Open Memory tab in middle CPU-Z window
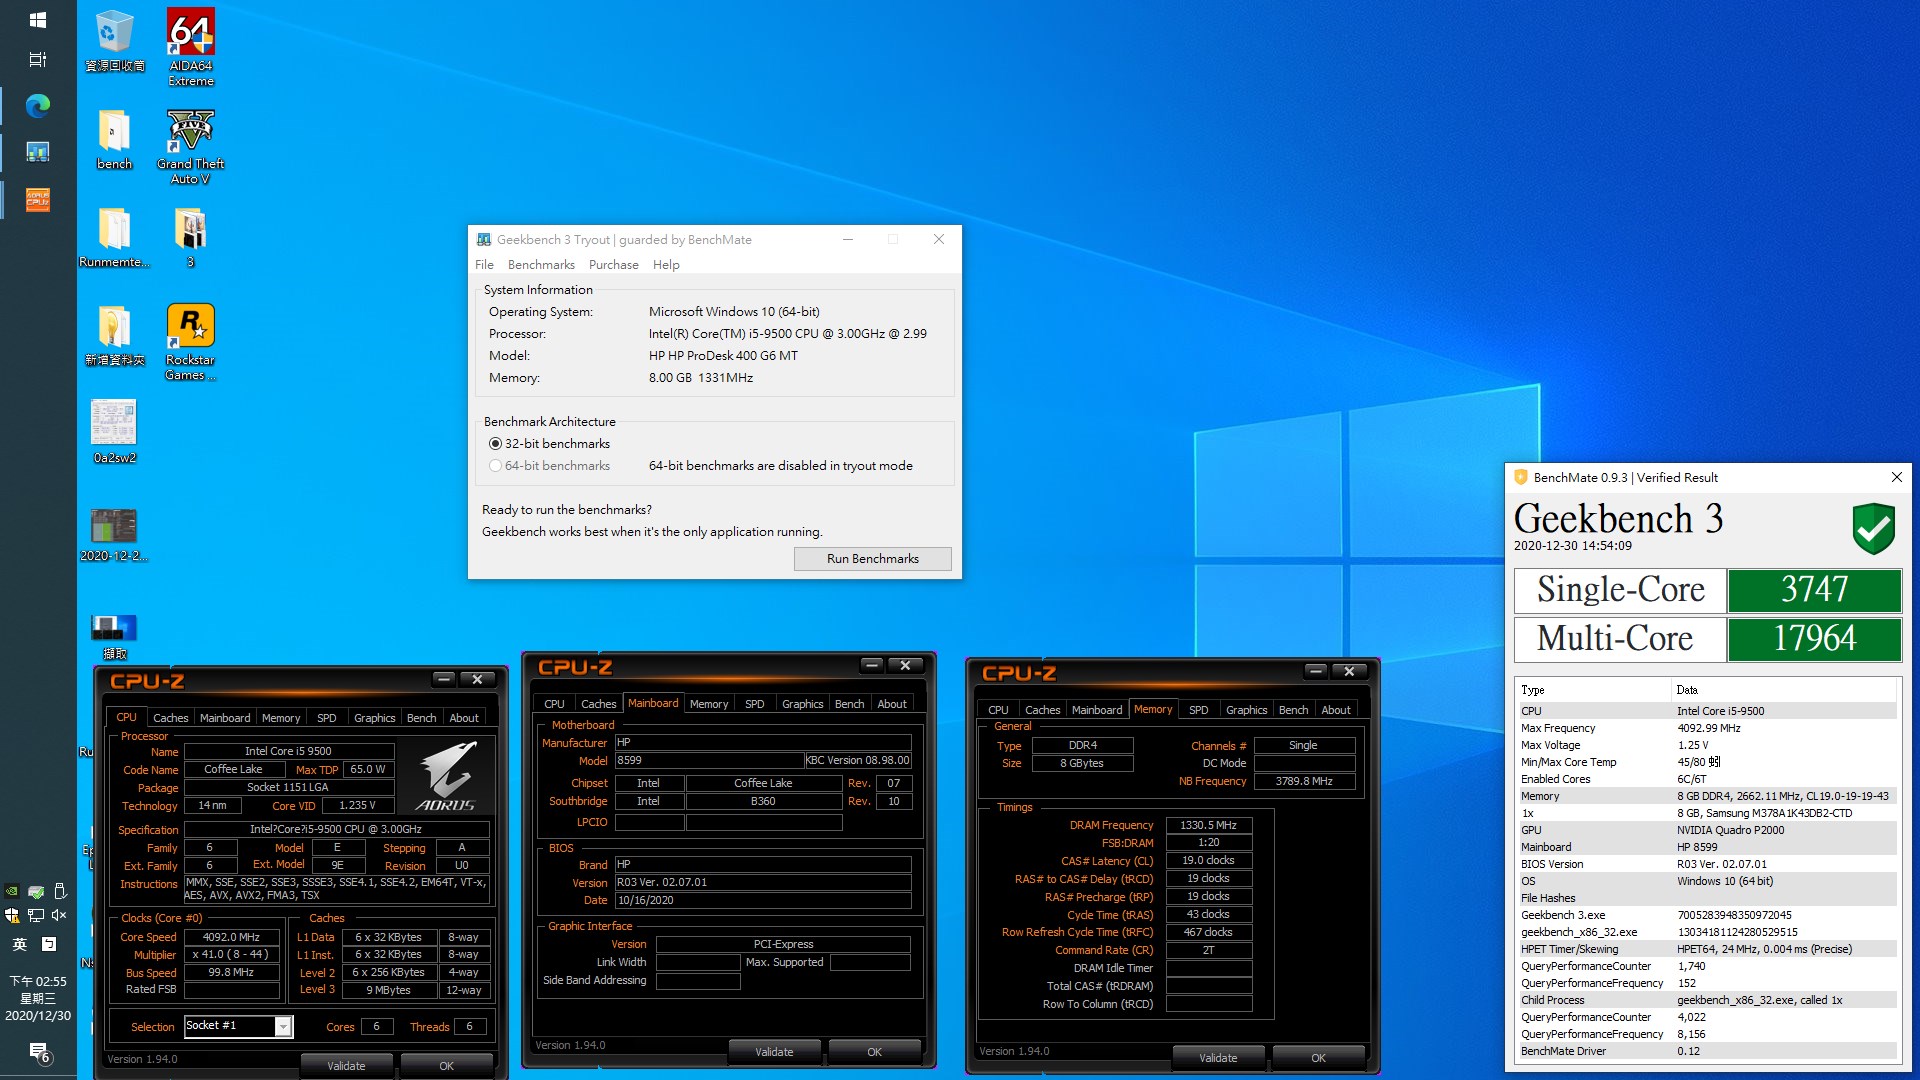Viewport: 1920px width, 1080px height. (x=709, y=704)
